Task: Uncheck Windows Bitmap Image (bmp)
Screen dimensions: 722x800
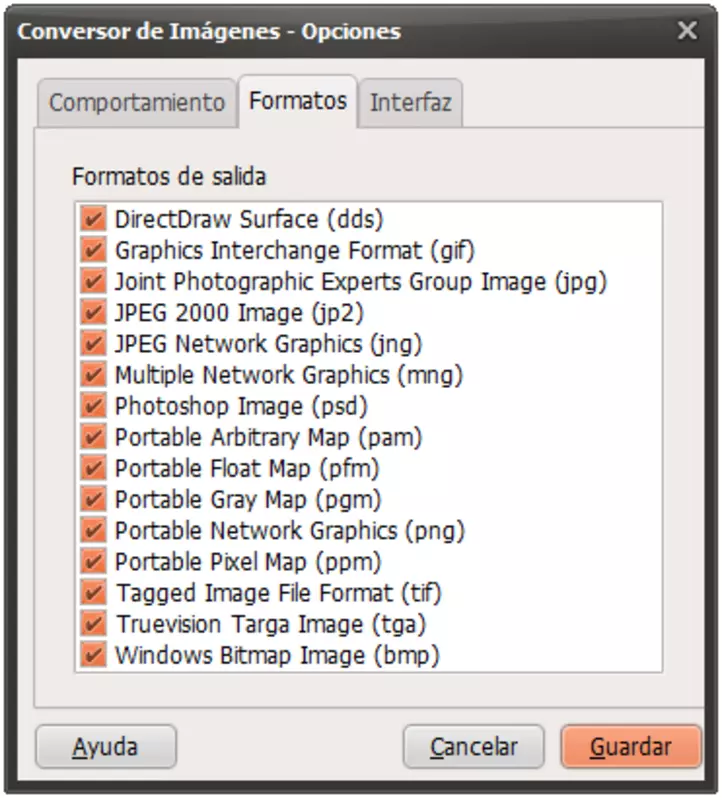Action: click(93, 655)
